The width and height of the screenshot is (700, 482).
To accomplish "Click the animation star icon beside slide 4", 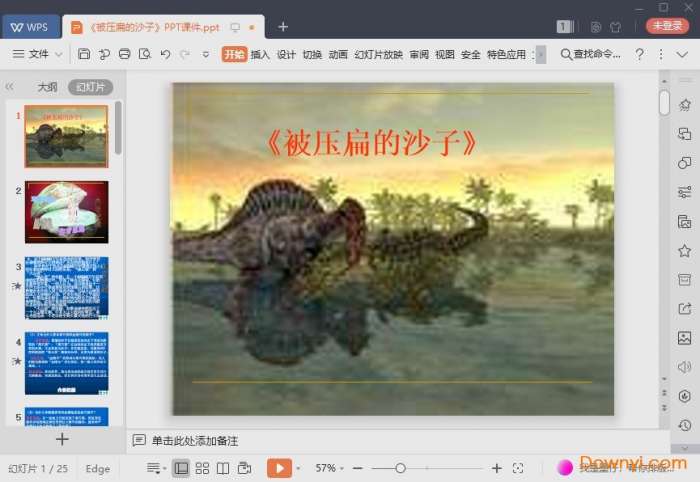I will [x=17, y=361].
